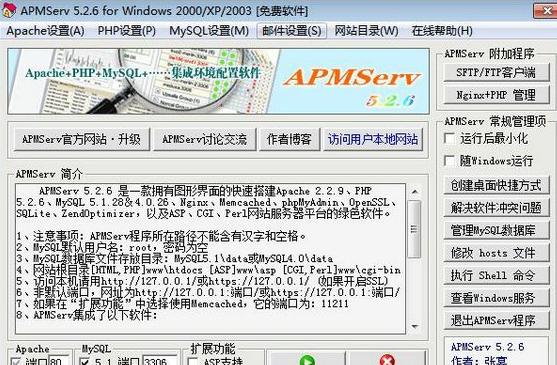The height and width of the screenshot is (365, 557).
Task: Click the line mentioning Memcached port 11211
Action: pos(182,304)
